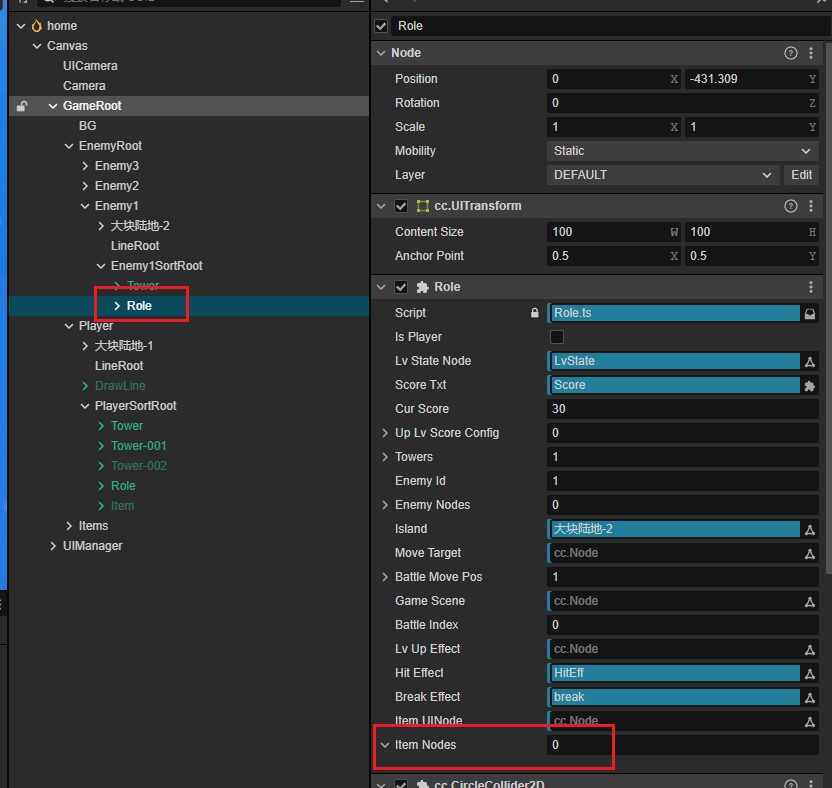Image resolution: width=832 pixels, height=788 pixels.
Task: Open the Role component options menu
Action: (811, 287)
